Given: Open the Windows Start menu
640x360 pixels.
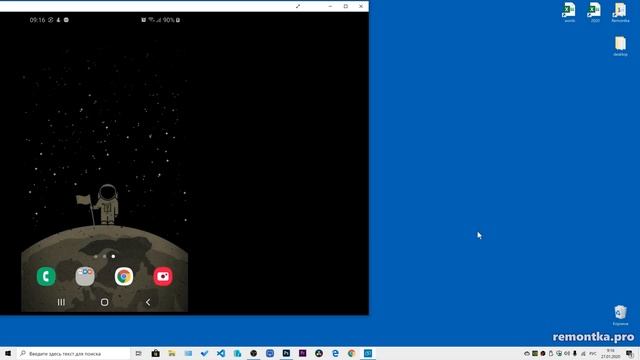Looking at the screenshot, I should (x=8, y=353).
